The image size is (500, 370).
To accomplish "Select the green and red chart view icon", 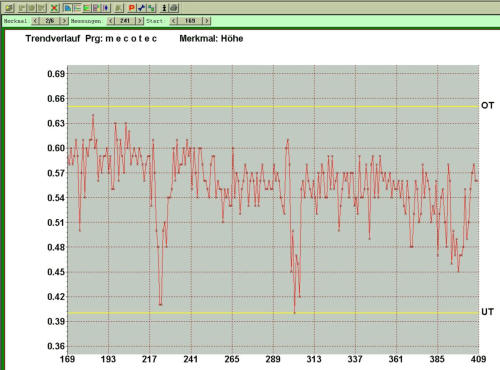I will (87, 8).
